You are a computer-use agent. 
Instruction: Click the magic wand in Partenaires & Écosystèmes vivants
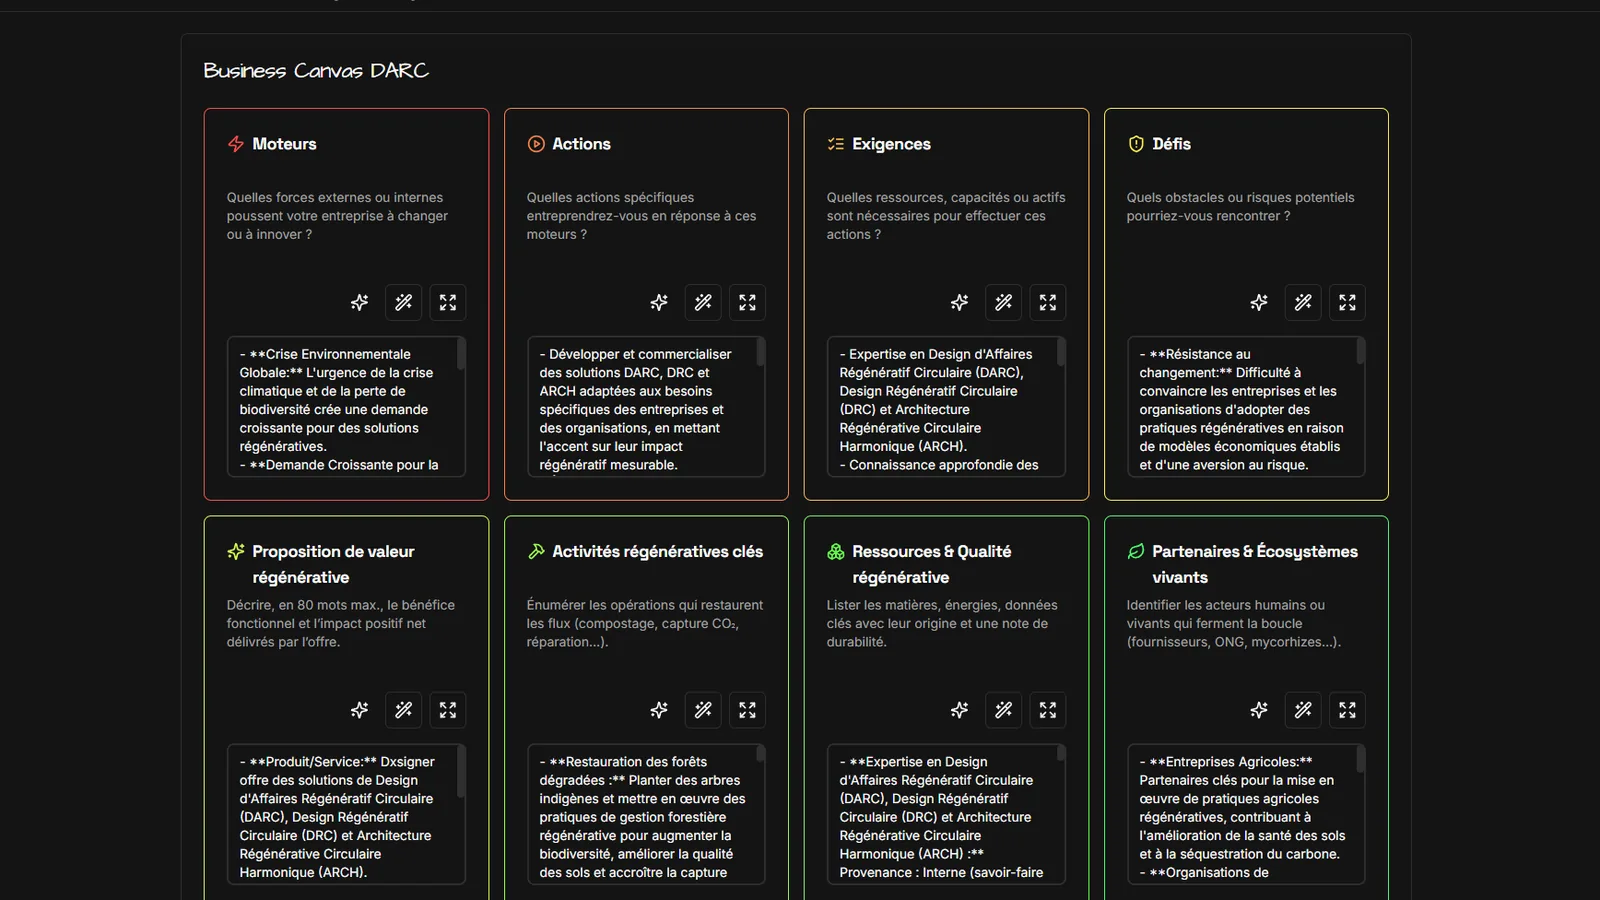1304,710
